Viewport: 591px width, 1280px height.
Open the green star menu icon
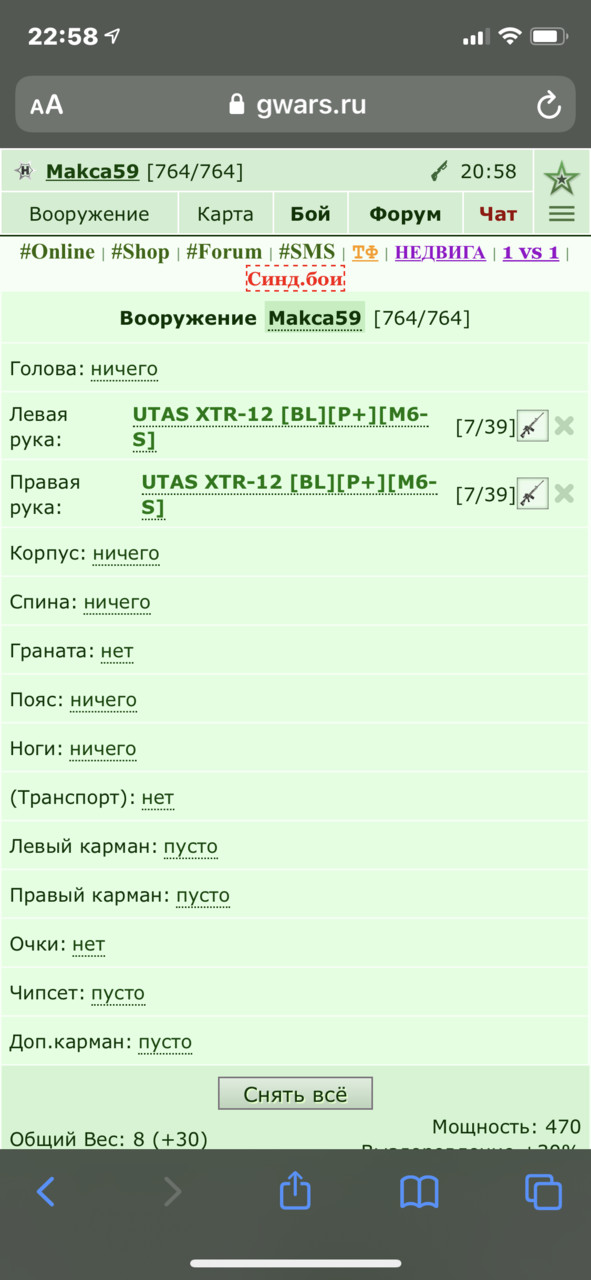point(561,180)
